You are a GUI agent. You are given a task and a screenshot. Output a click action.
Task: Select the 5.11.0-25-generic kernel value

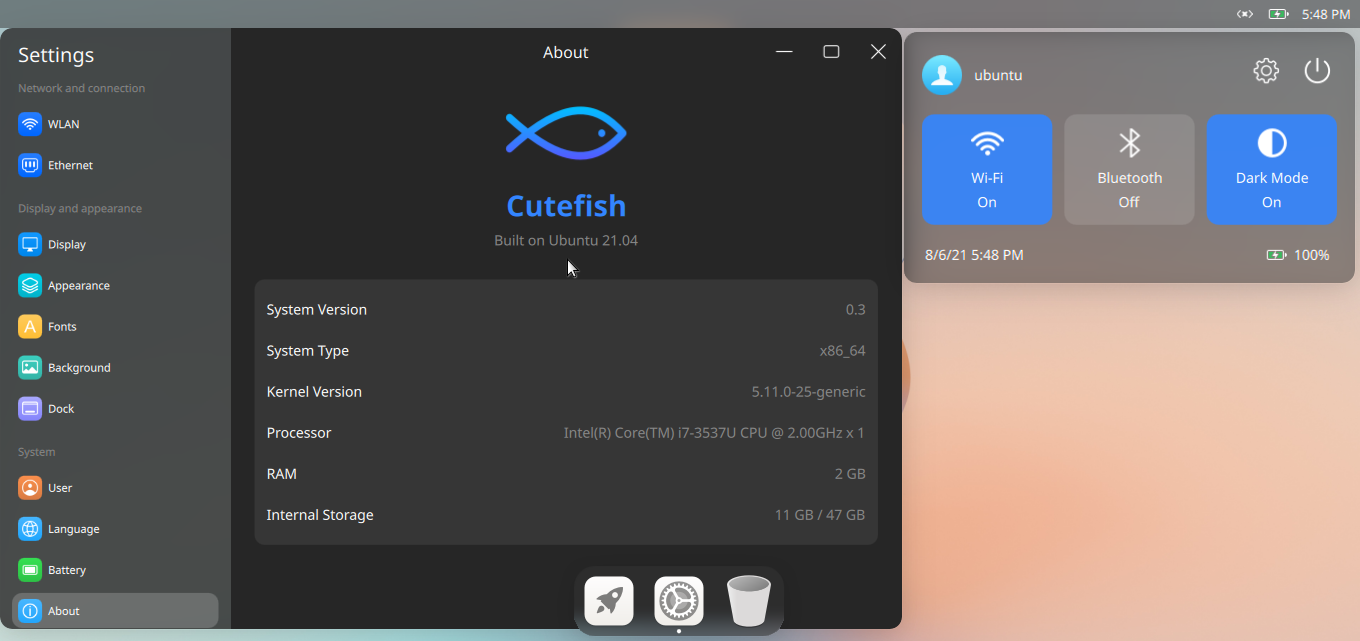[809, 392]
